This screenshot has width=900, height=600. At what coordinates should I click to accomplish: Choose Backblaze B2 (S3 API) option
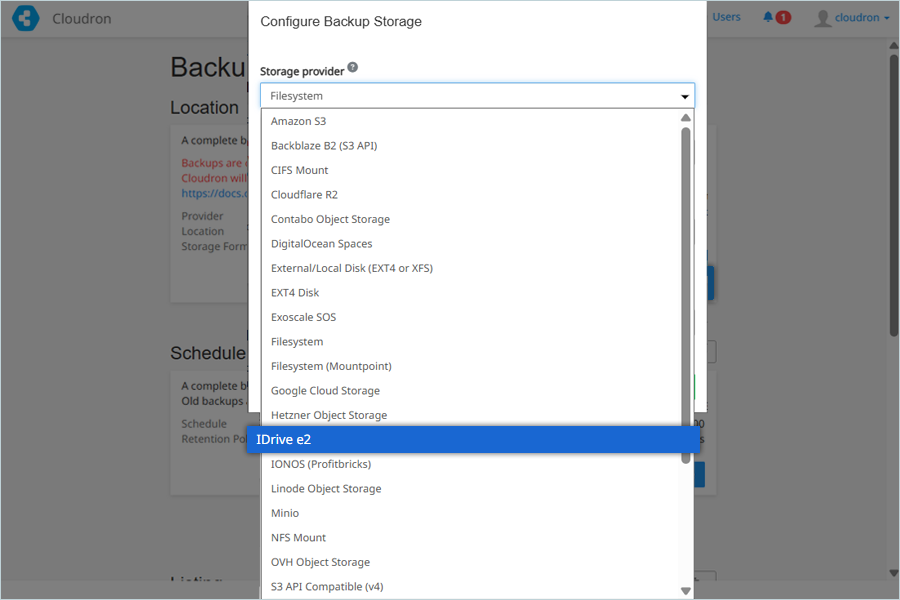click(x=472, y=146)
